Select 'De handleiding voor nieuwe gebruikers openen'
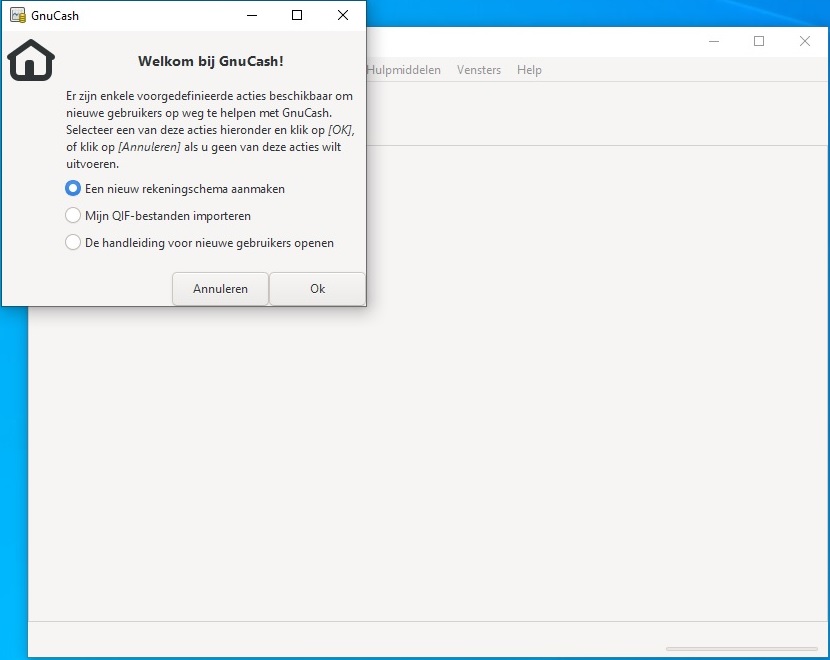The width and height of the screenshot is (830, 660). (x=73, y=242)
